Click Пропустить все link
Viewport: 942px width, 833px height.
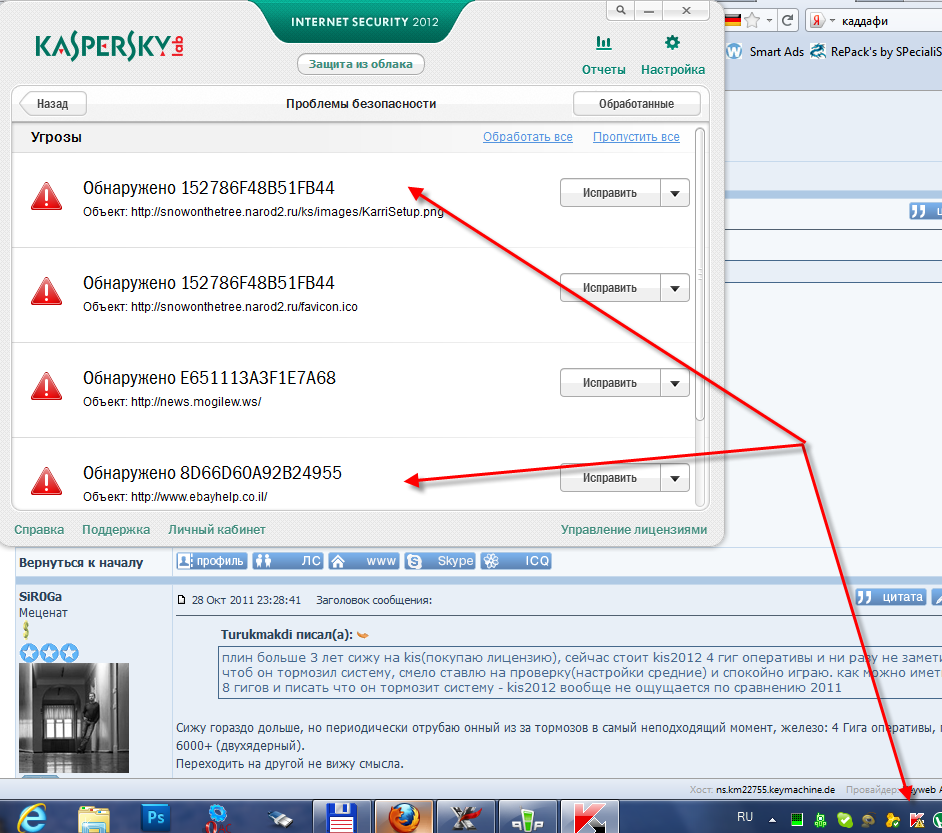[x=636, y=137]
